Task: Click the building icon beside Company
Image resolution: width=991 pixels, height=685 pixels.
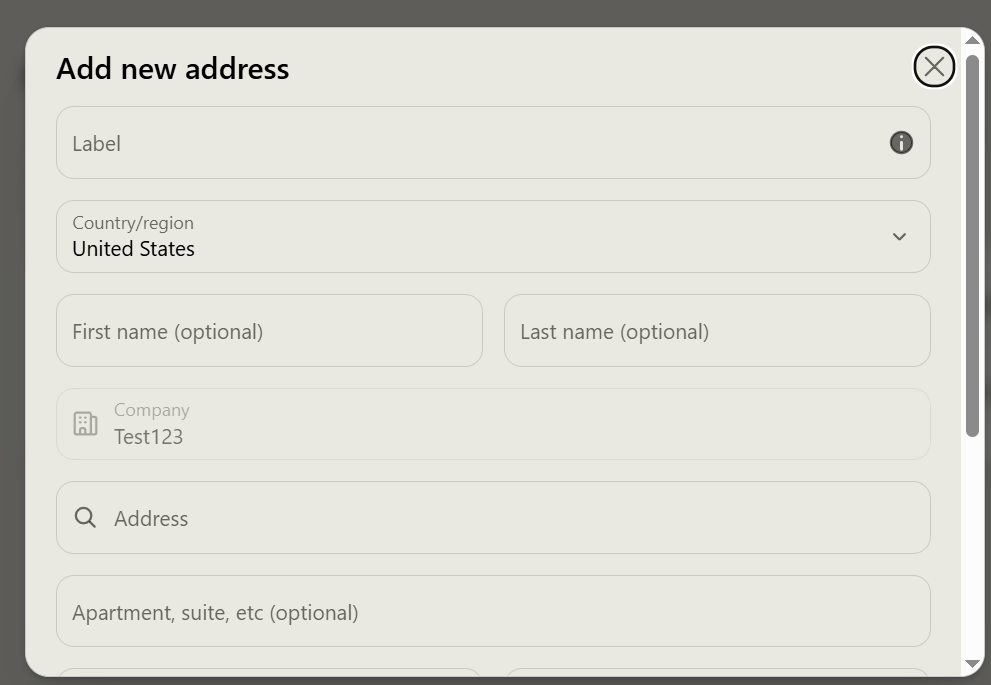Action: pyautogui.click(x=85, y=423)
